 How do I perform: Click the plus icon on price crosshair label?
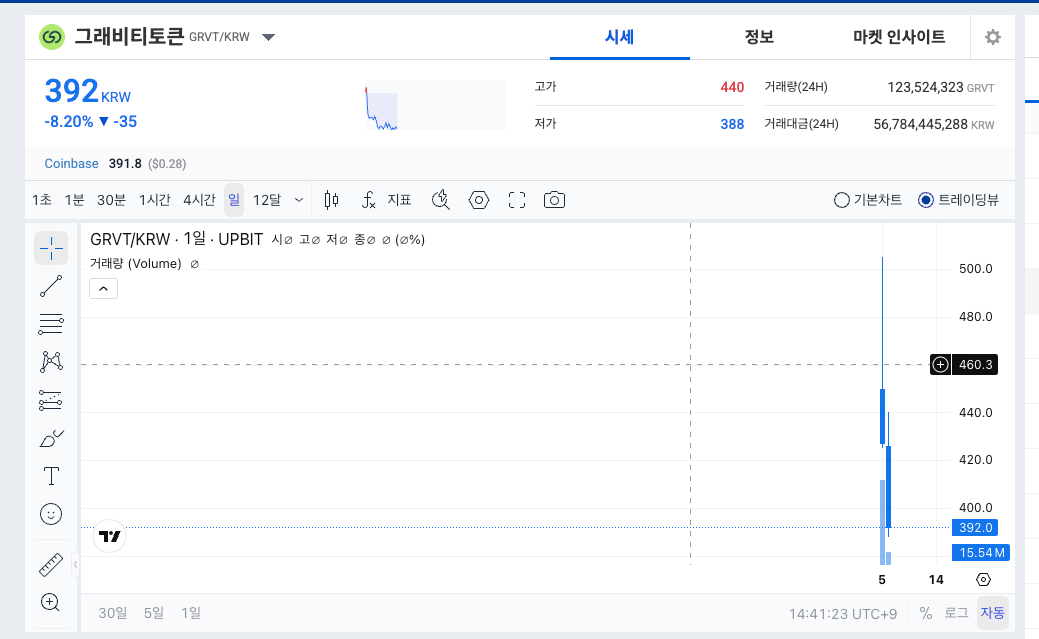click(940, 365)
